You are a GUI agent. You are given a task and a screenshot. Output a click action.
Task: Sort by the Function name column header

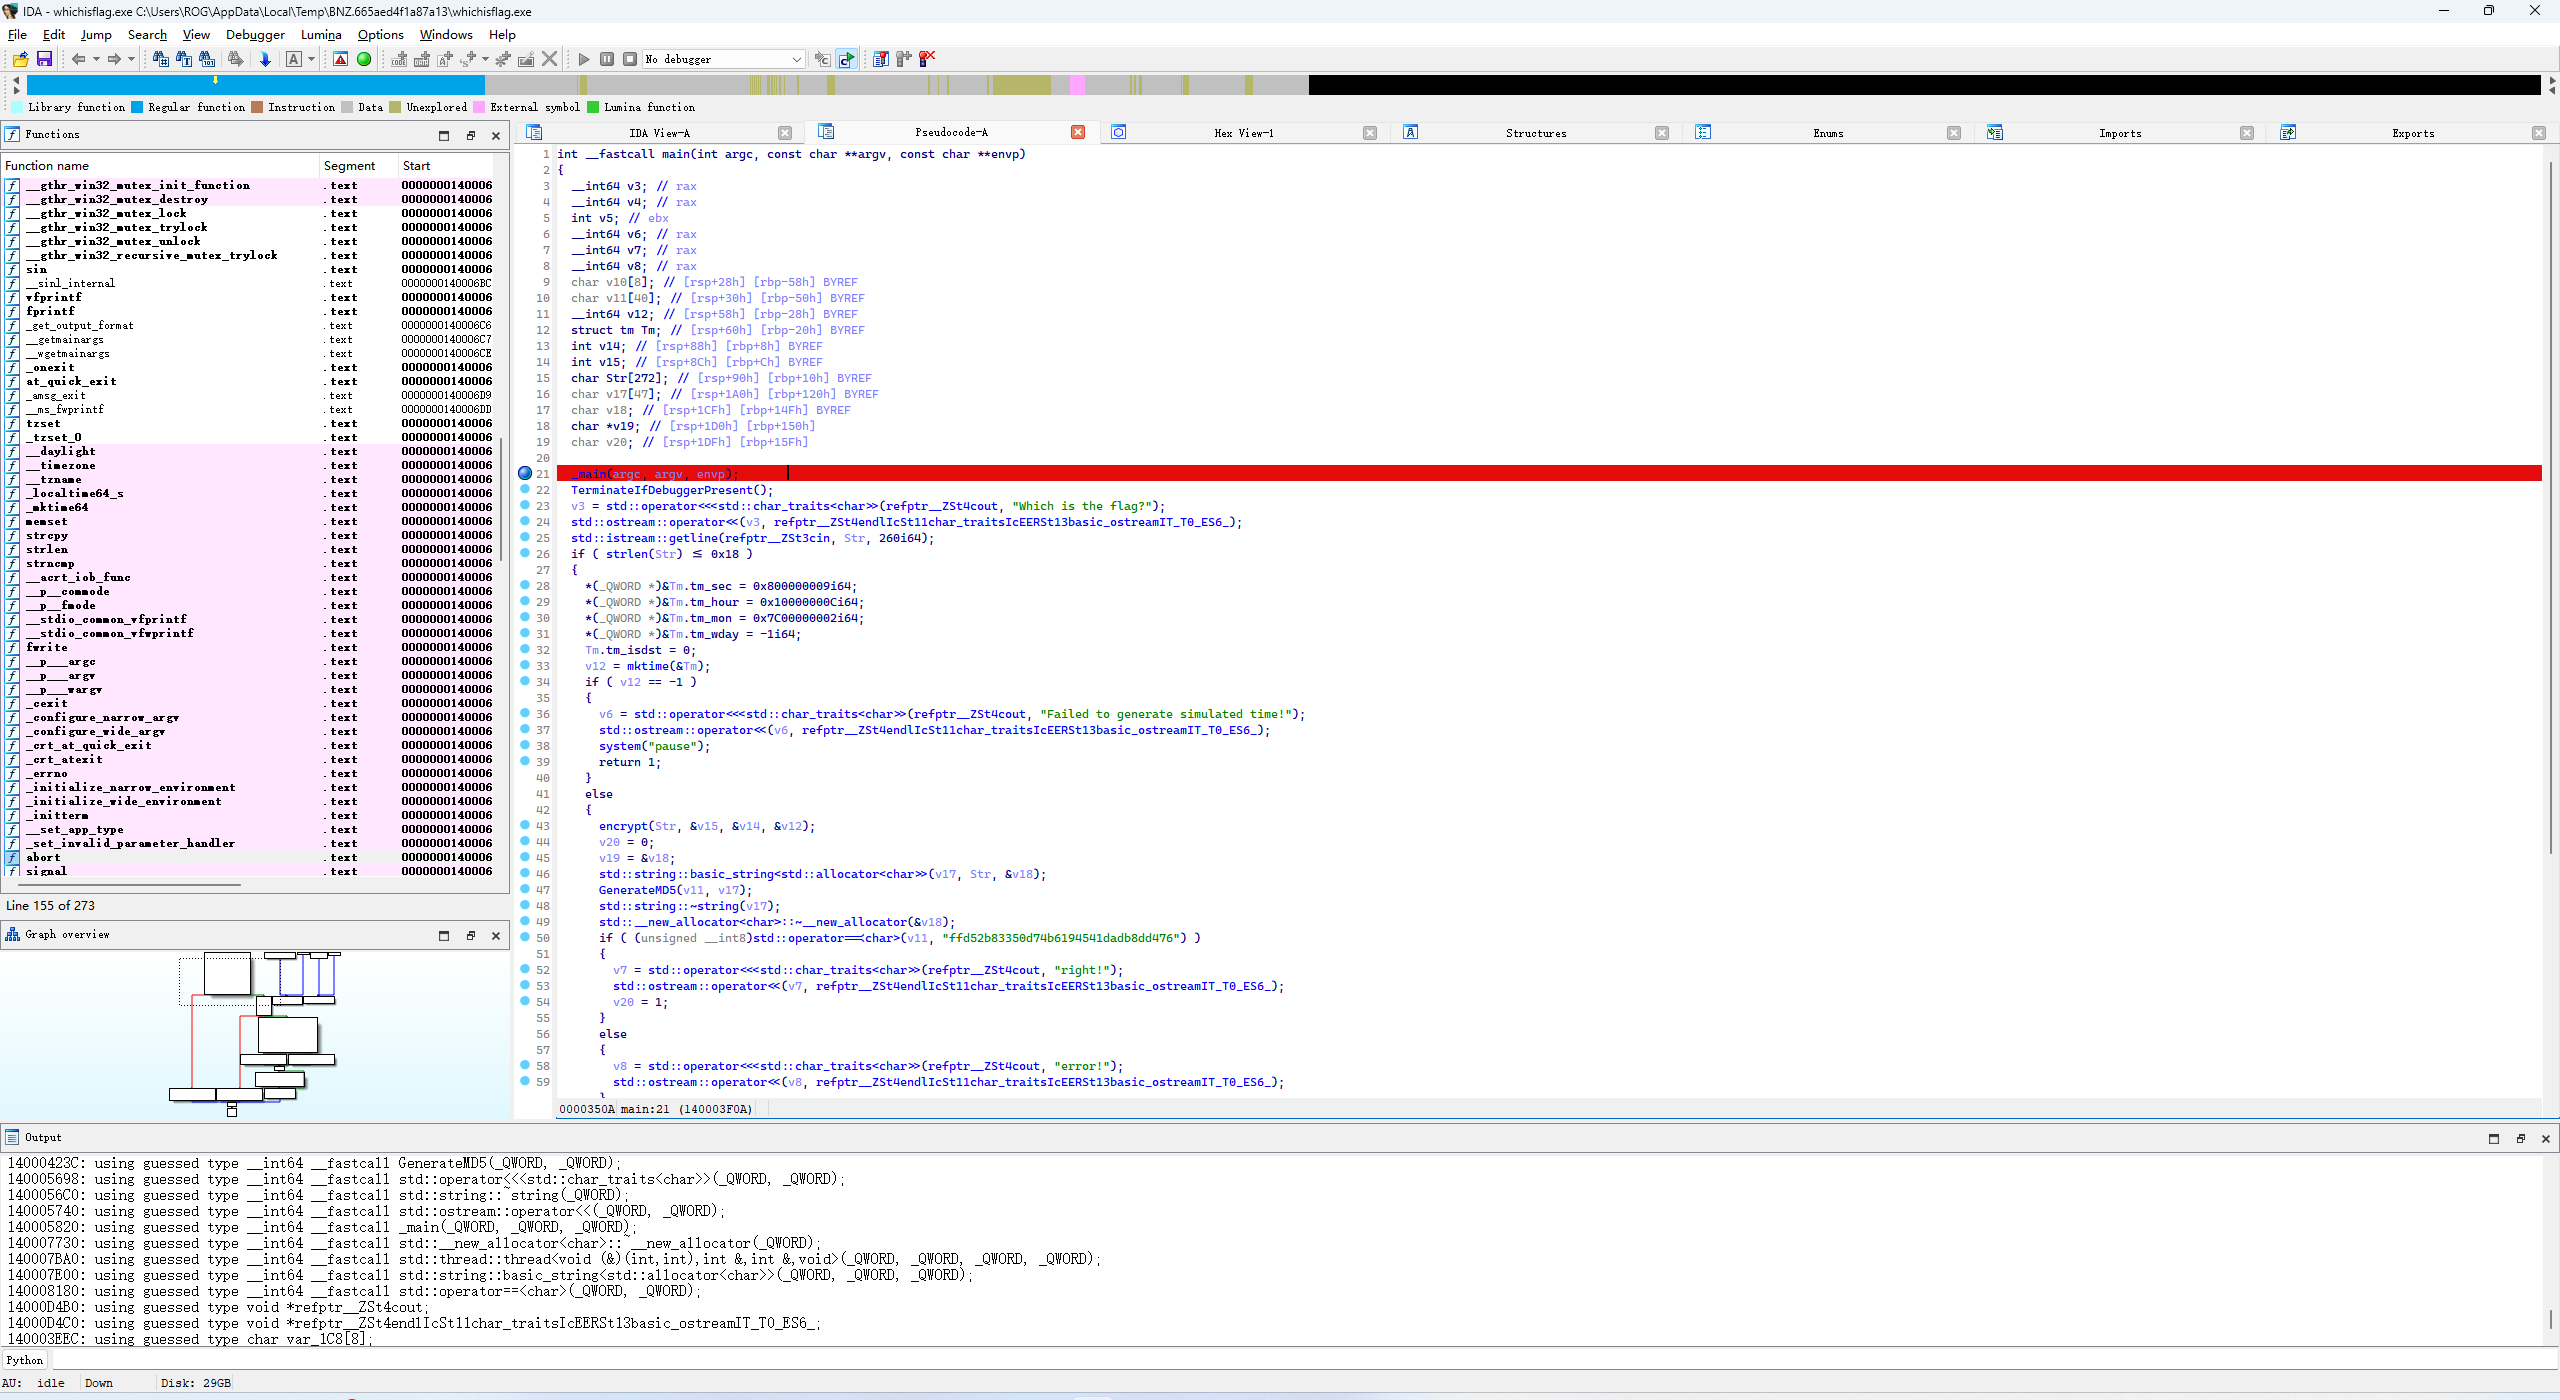tap(160, 166)
